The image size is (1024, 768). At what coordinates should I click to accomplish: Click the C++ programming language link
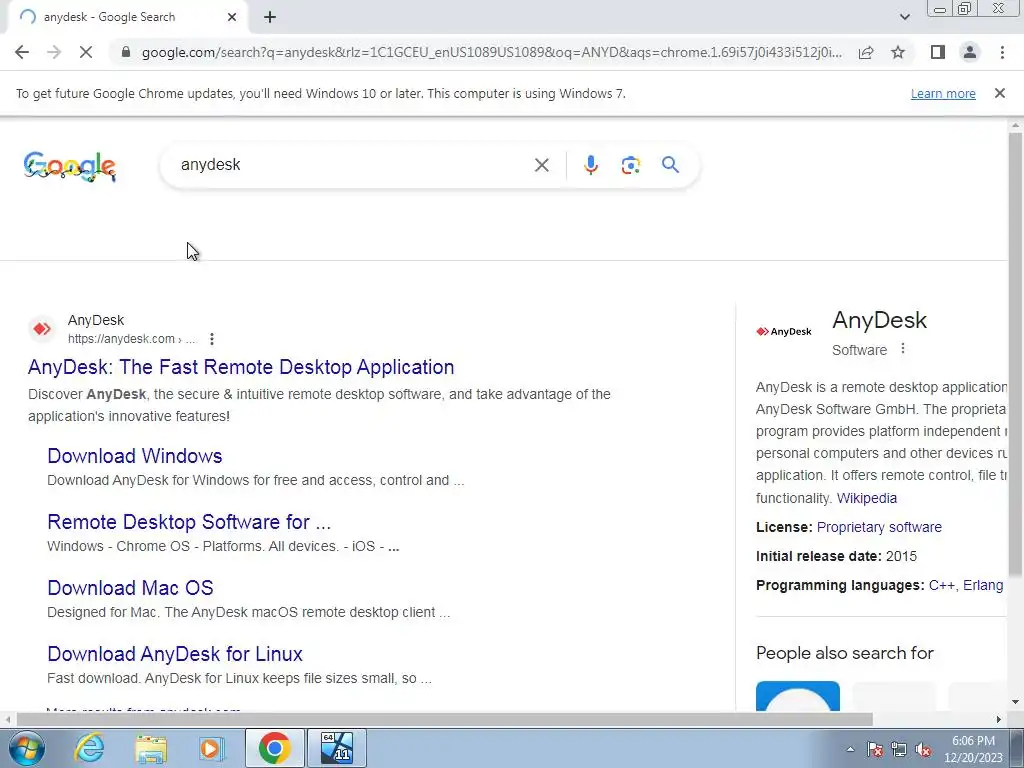coord(941,585)
